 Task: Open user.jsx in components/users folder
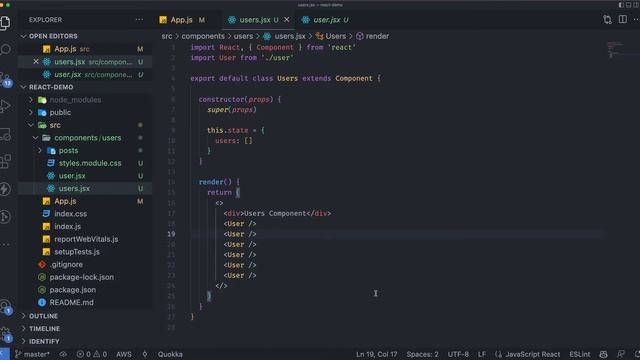tap(72, 176)
